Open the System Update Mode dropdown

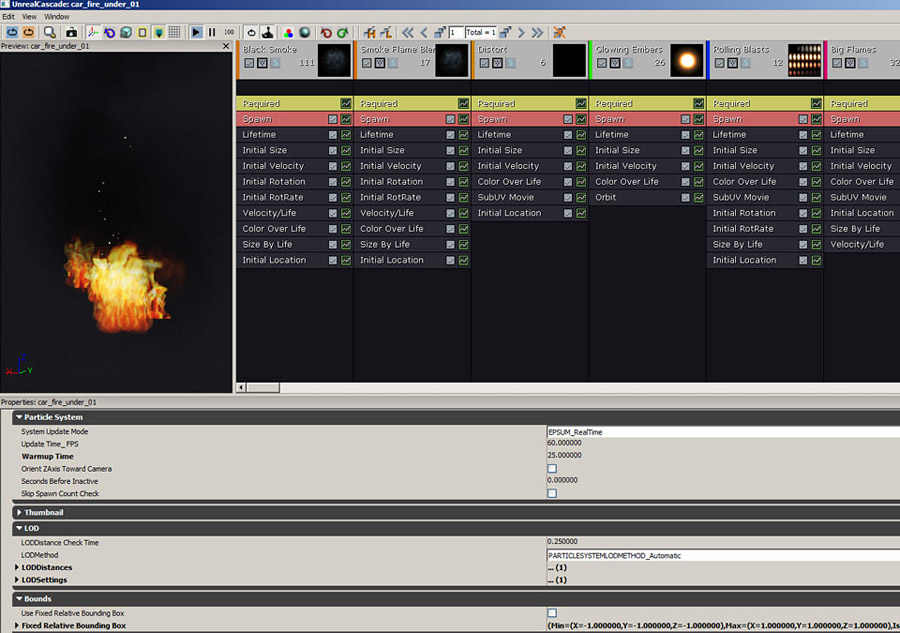[x=720, y=432]
